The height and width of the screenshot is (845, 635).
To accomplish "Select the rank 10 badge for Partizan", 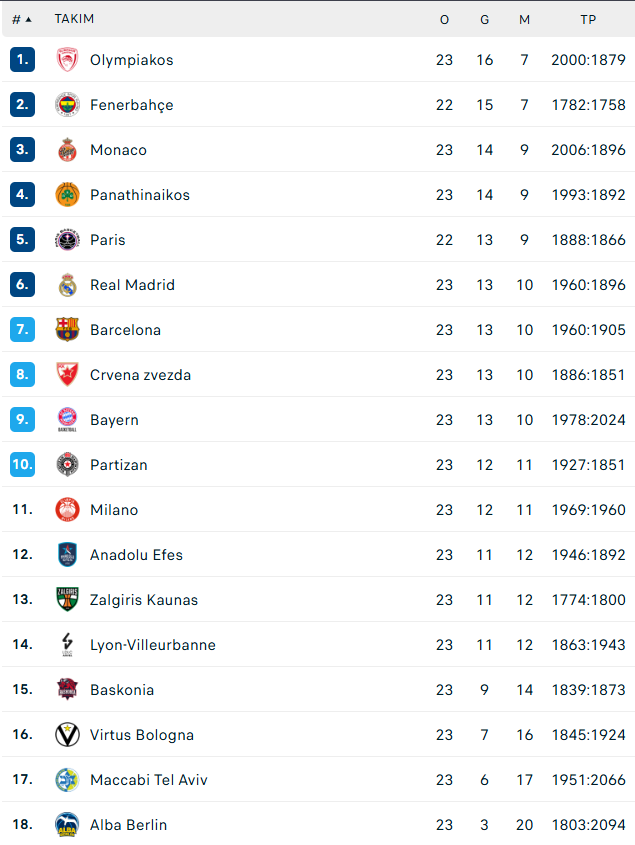I will [x=23, y=465].
